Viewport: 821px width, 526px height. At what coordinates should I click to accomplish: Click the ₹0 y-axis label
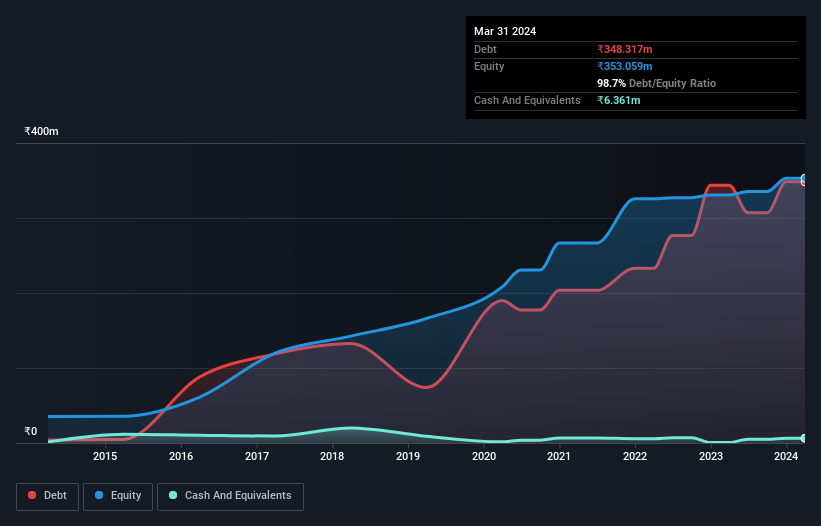click(x=31, y=431)
